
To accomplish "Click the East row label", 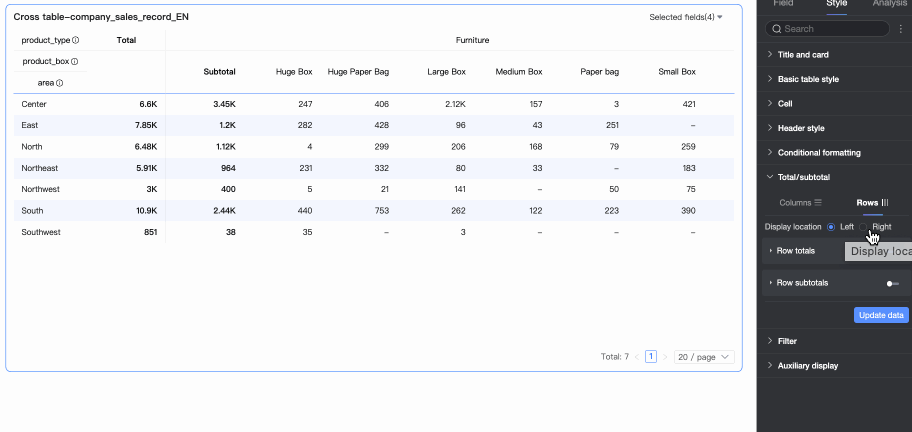I will [x=29, y=125].
